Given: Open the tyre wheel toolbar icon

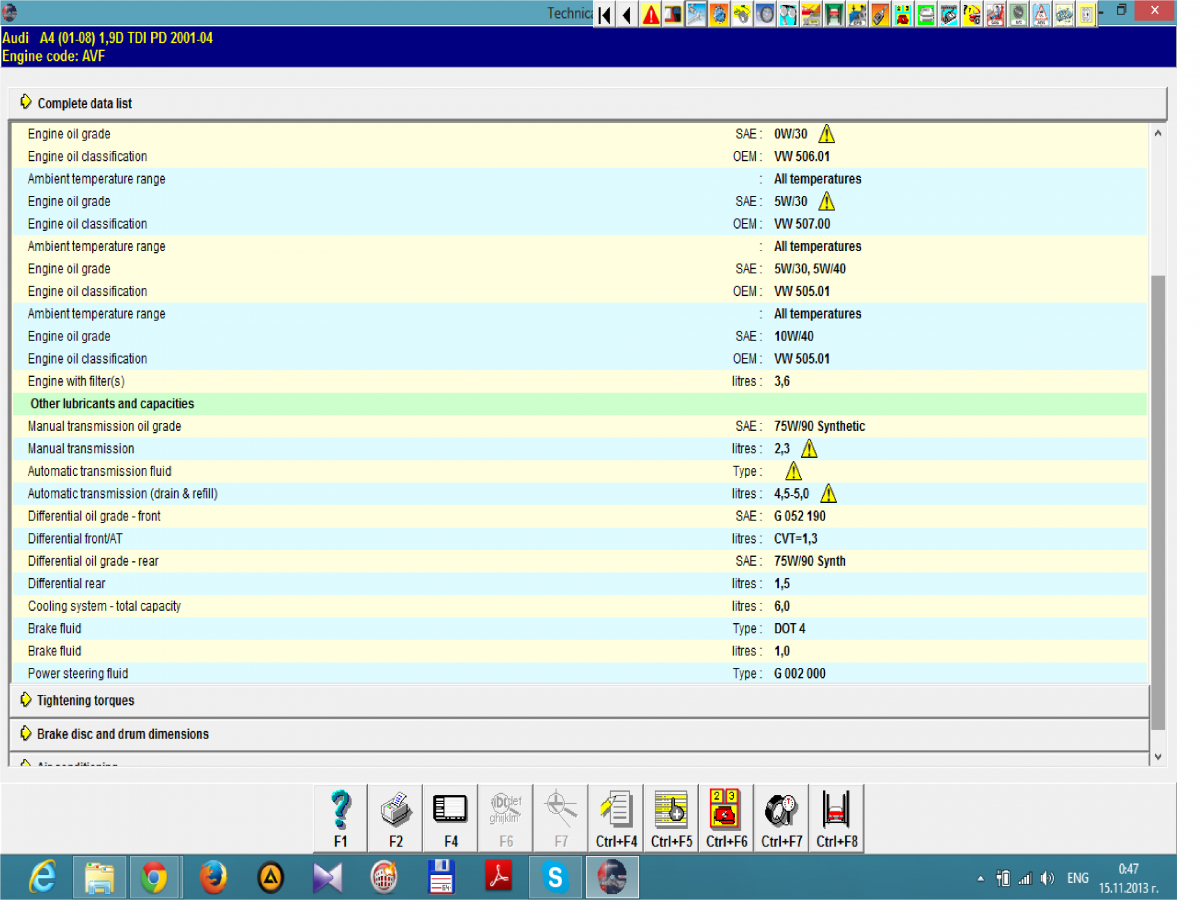Looking at the screenshot, I should (x=765, y=14).
